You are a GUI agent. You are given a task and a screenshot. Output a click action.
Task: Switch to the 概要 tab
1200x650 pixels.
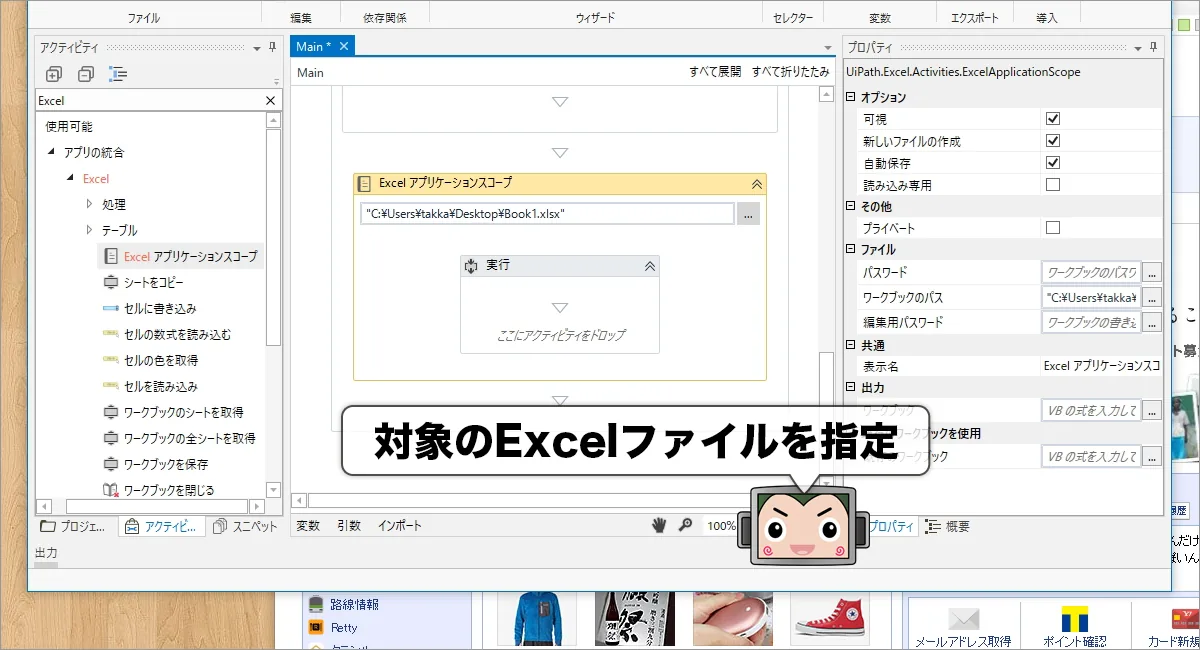tap(948, 526)
